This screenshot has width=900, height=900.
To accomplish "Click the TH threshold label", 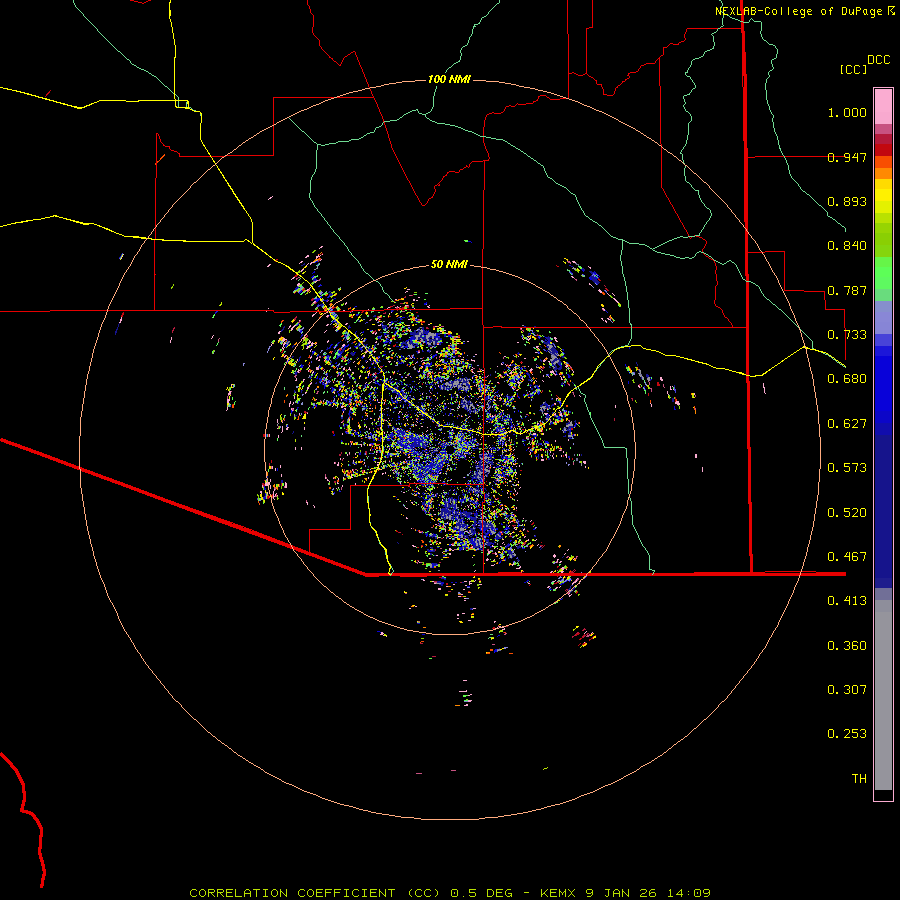I will (x=859, y=779).
